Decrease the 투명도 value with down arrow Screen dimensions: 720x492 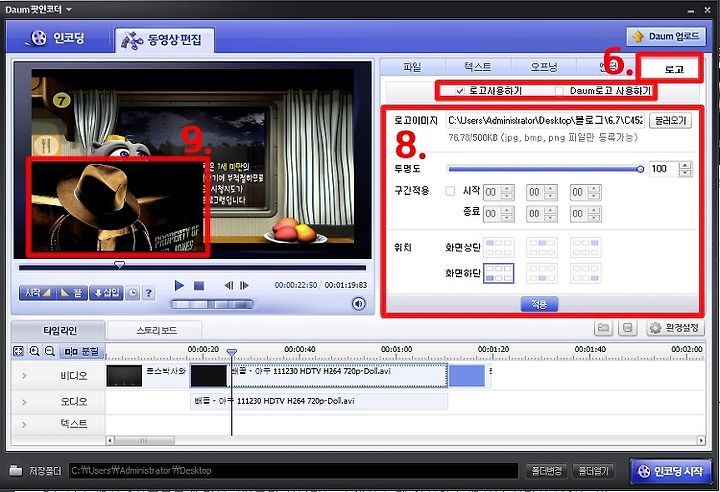point(685,172)
